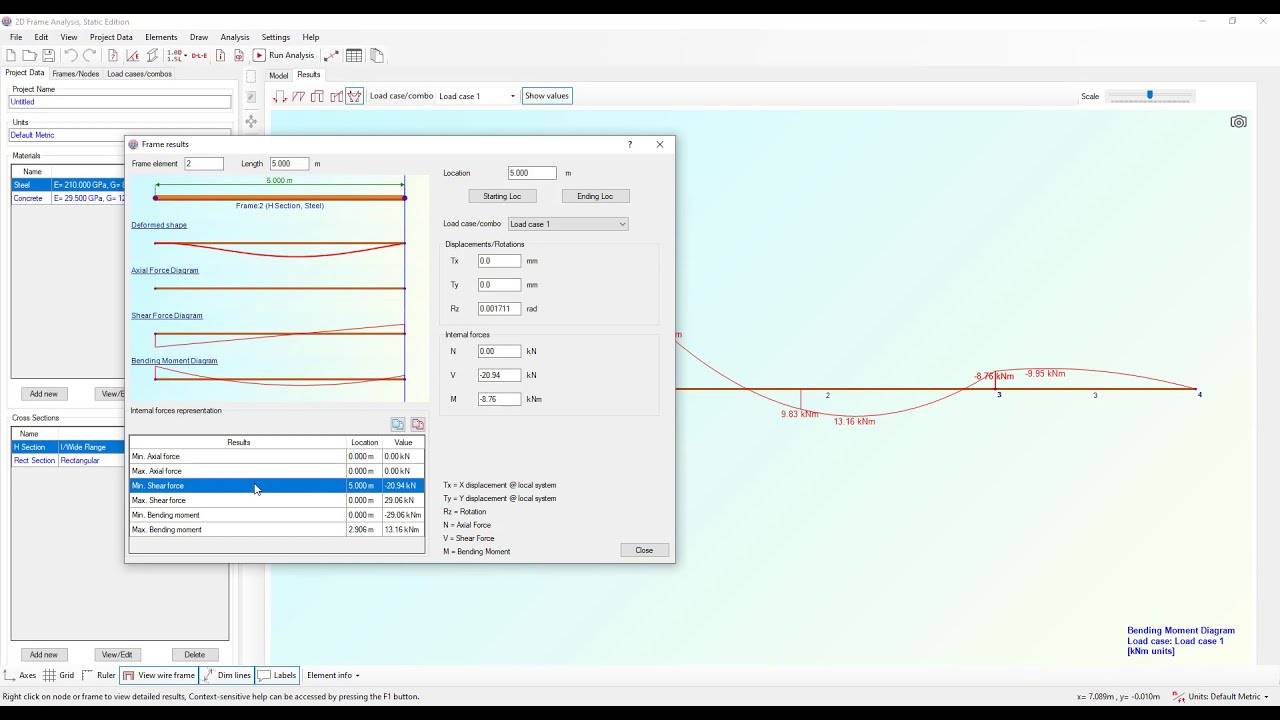1280x720 pixels.
Task: Toggle Grid display
Action: (59, 675)
